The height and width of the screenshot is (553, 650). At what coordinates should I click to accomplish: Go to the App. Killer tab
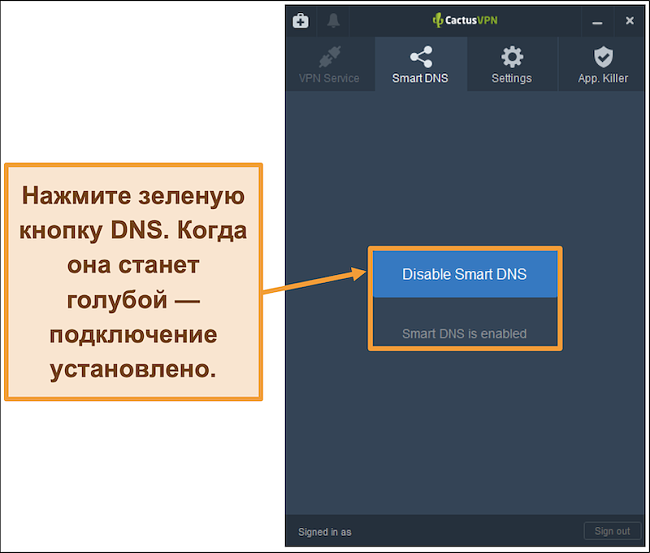[603, 64]
